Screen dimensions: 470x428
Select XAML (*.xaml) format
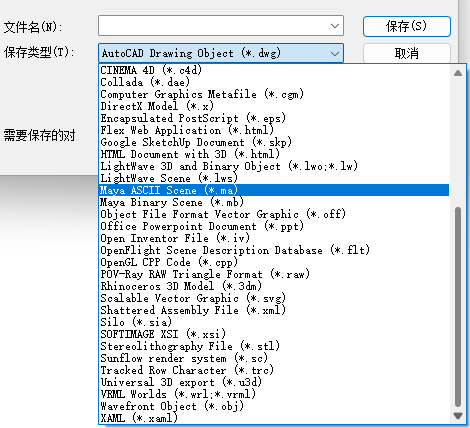pos(274,418)
